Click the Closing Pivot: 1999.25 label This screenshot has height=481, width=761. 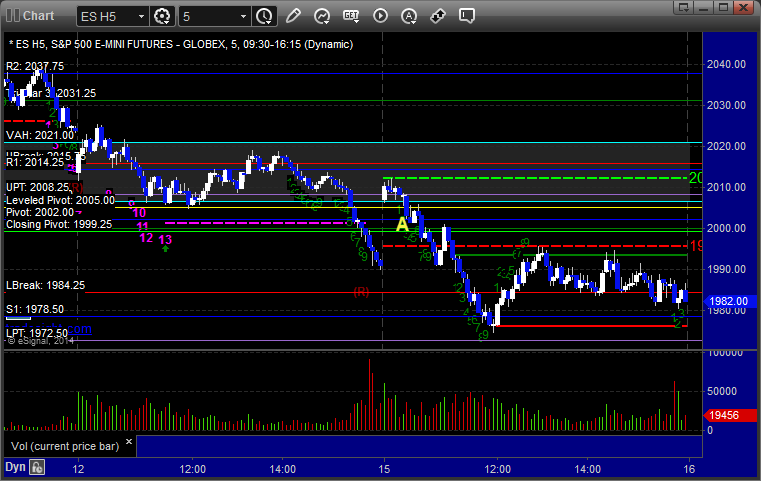pyautogui.click(x=59, y=224)
